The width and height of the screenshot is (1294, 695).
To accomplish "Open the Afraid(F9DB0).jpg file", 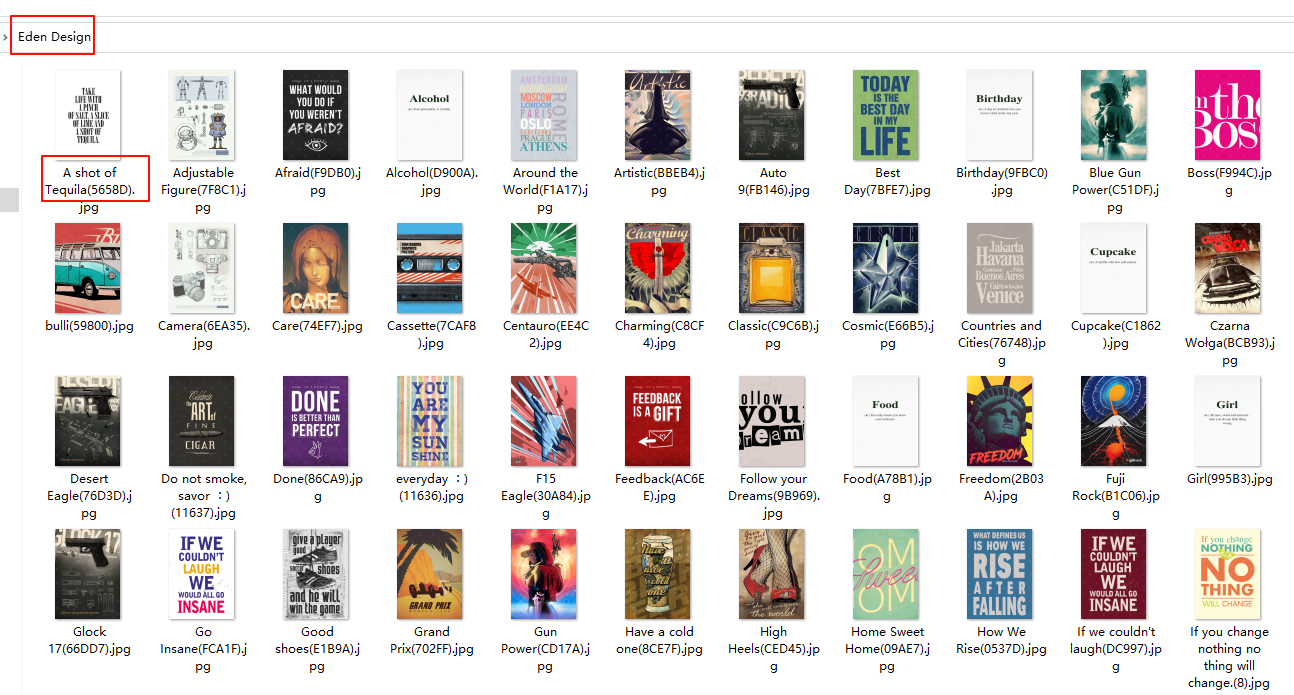I will tap(316, 115).
